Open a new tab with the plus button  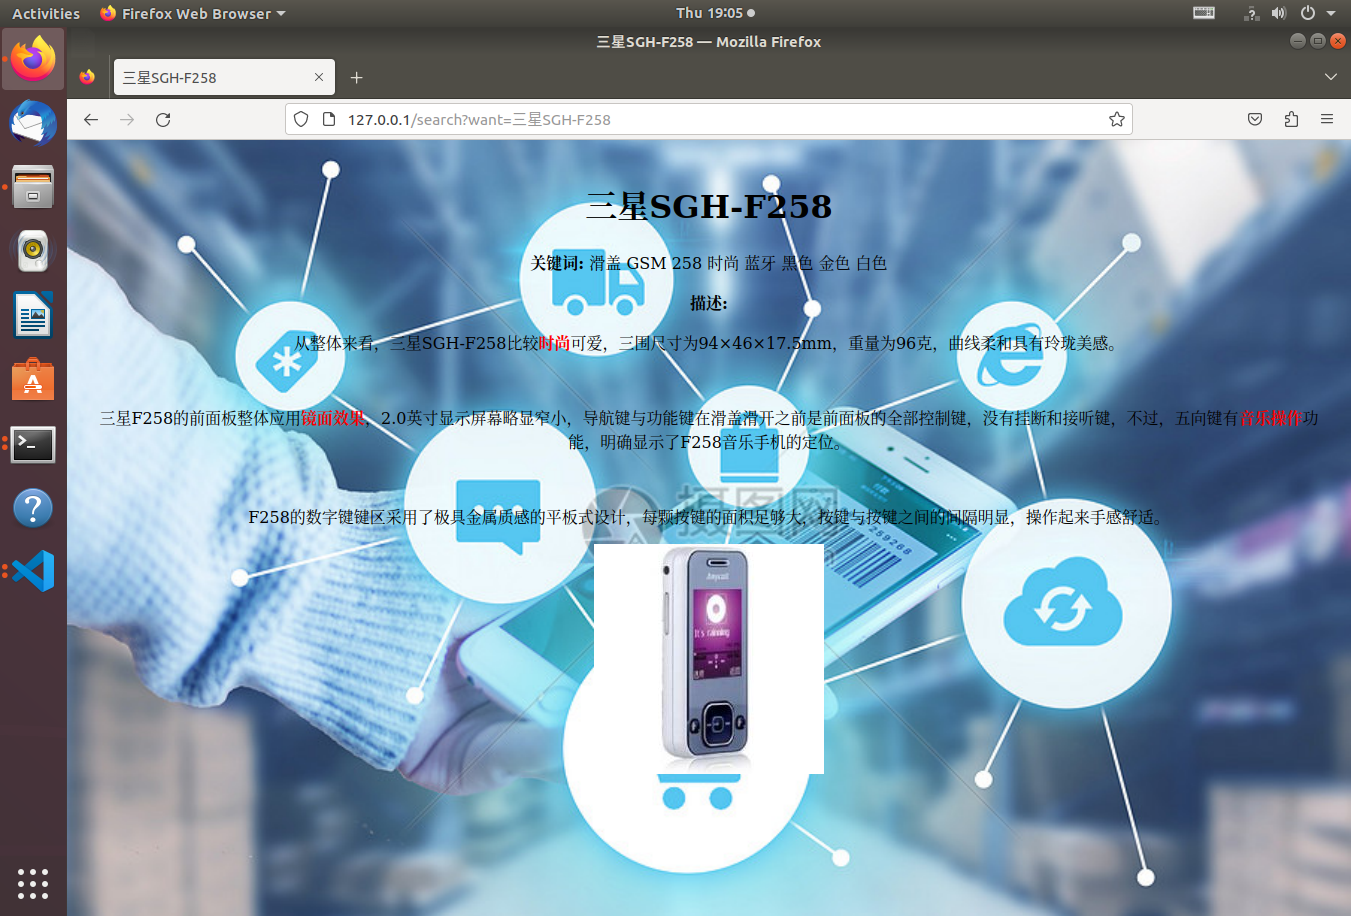(356, 77)
